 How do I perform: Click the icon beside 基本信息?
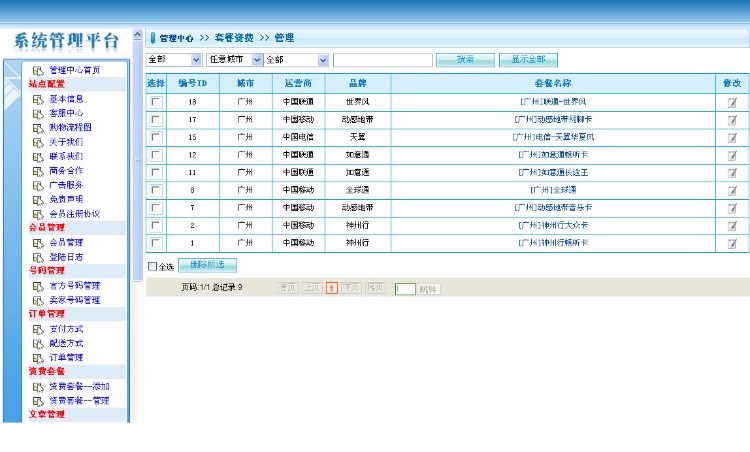coord(38,99)
